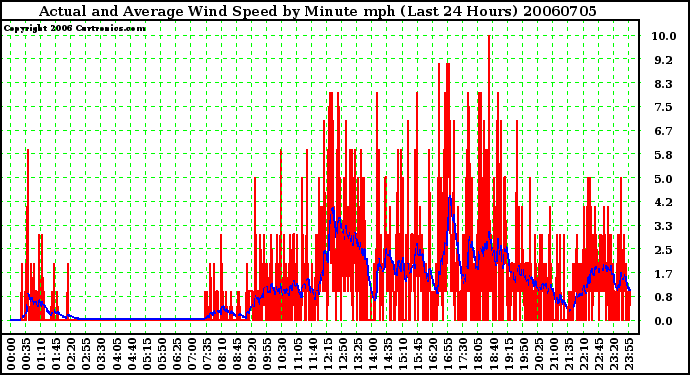Click the 00:00 time axis label

coord(11,354)
